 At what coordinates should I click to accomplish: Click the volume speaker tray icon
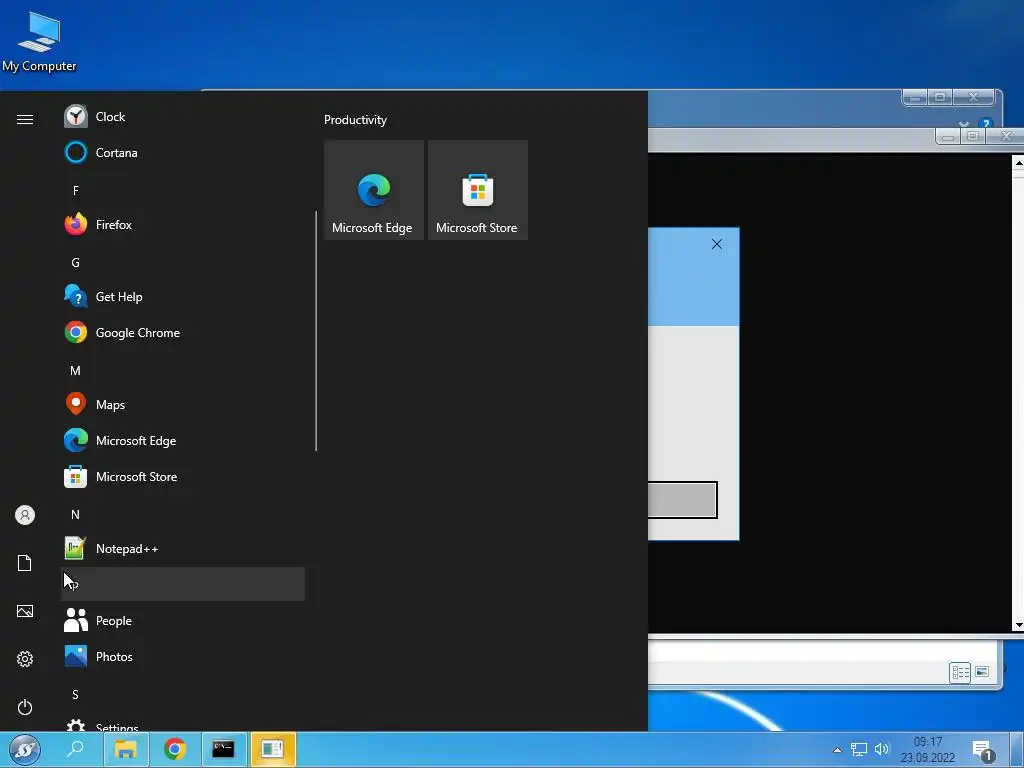882,749
